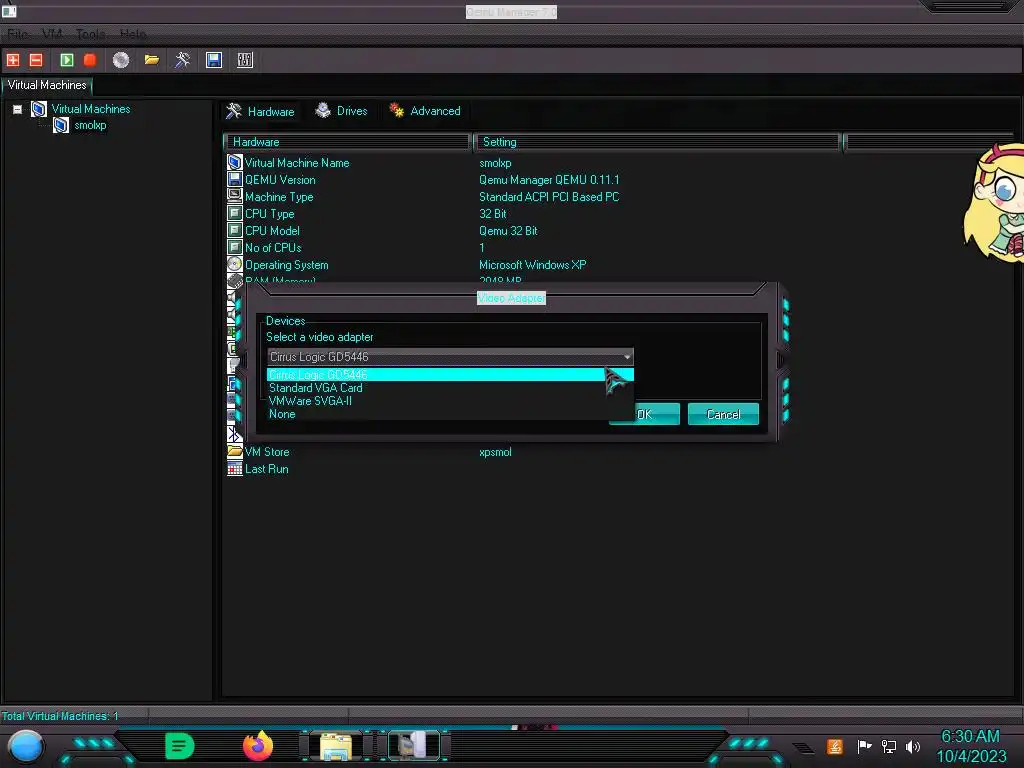The width and height of the screenshot is (1024, 768).
Task: Click the wrench tools toolbar icon
Action: (182, 60)
